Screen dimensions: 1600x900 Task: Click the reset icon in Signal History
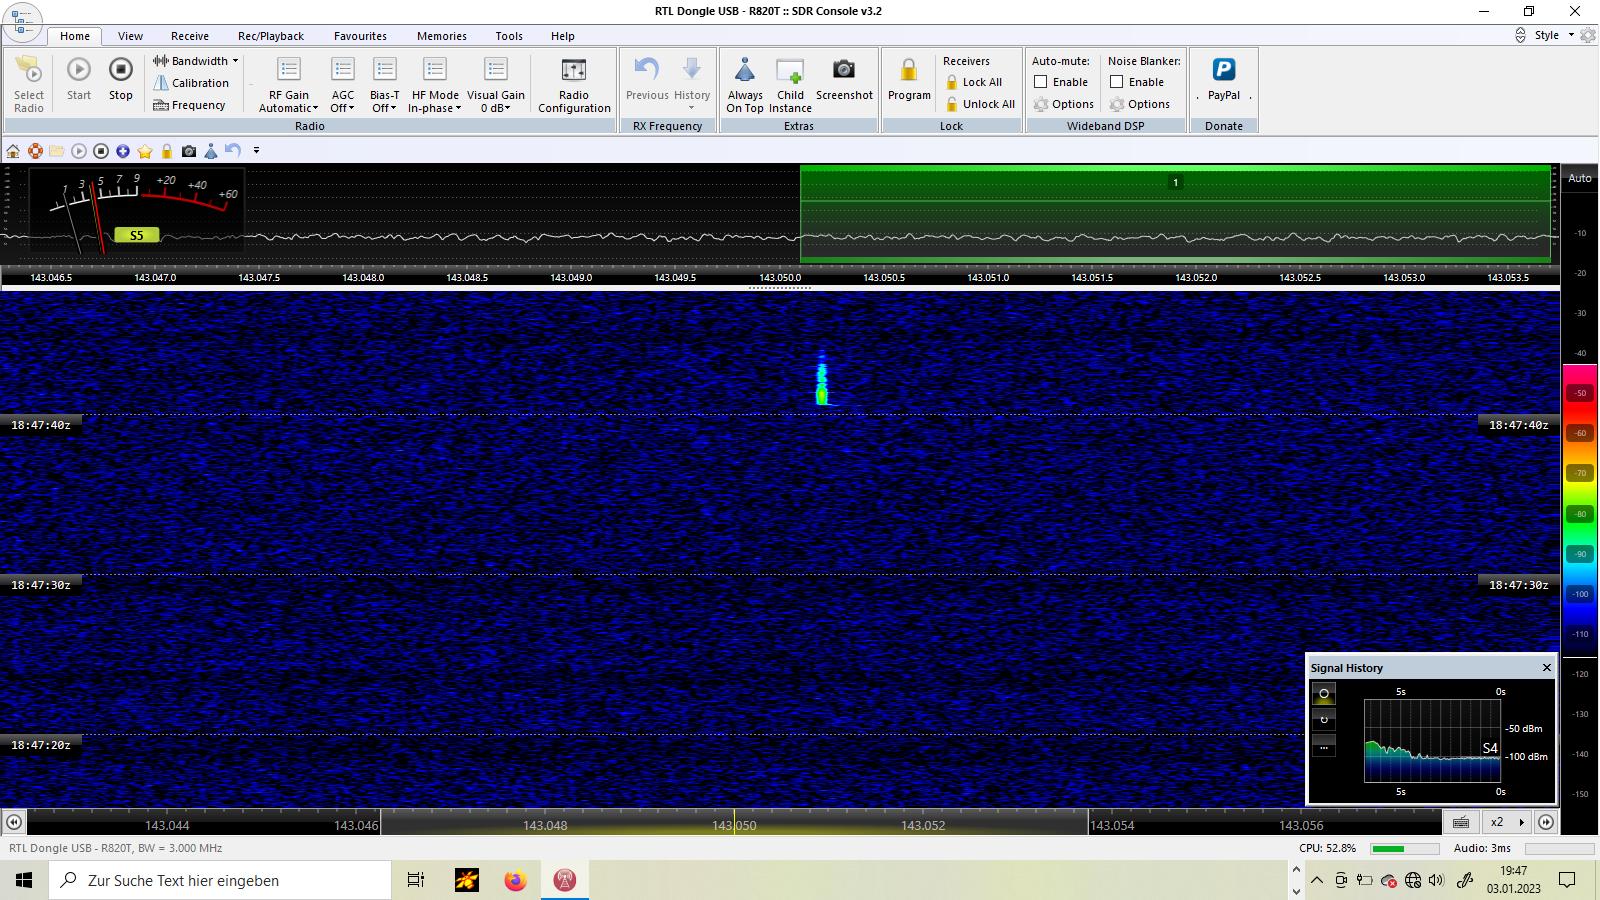point(1324,720)
